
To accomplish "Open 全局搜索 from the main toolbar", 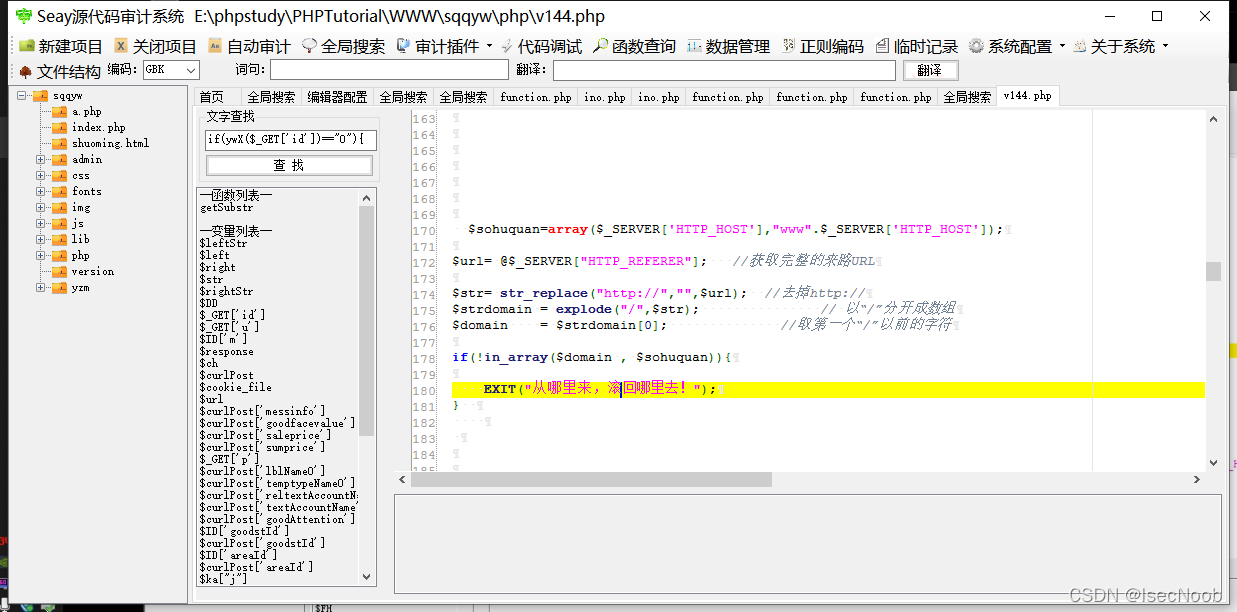I will 343,46.
